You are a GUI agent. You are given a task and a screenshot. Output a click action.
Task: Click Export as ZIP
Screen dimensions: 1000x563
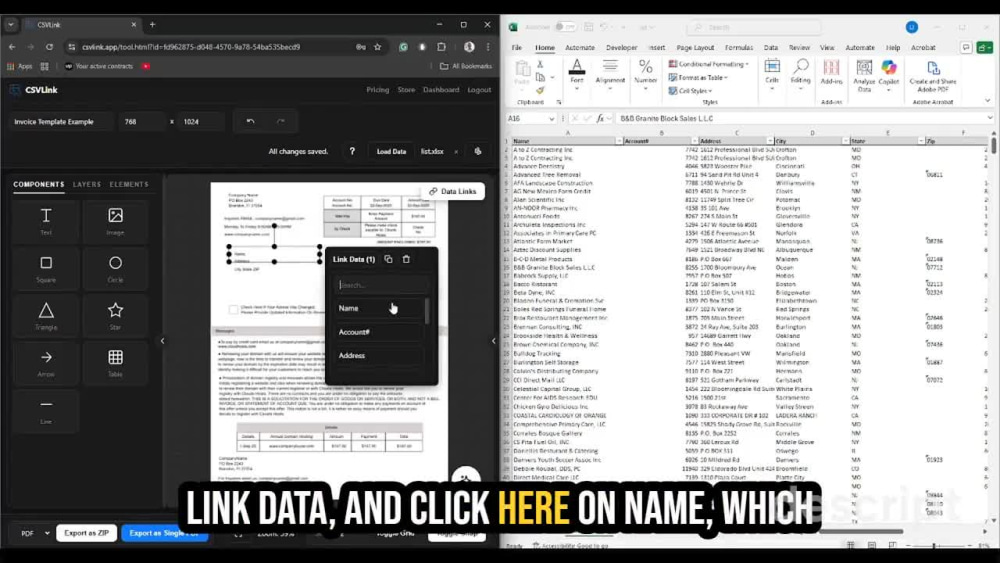pyautogui.click(x=86, y=533)
